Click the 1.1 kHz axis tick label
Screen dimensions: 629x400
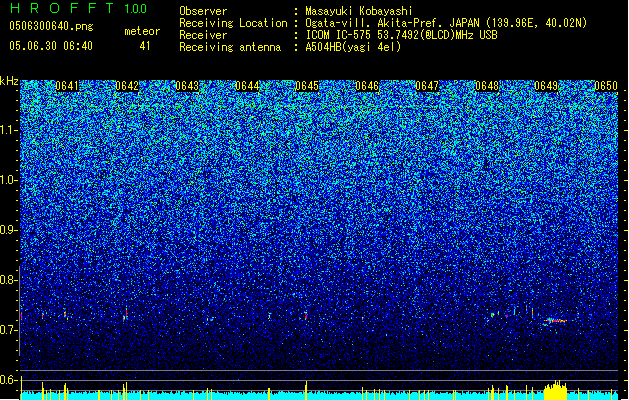(x=8, y=130)
